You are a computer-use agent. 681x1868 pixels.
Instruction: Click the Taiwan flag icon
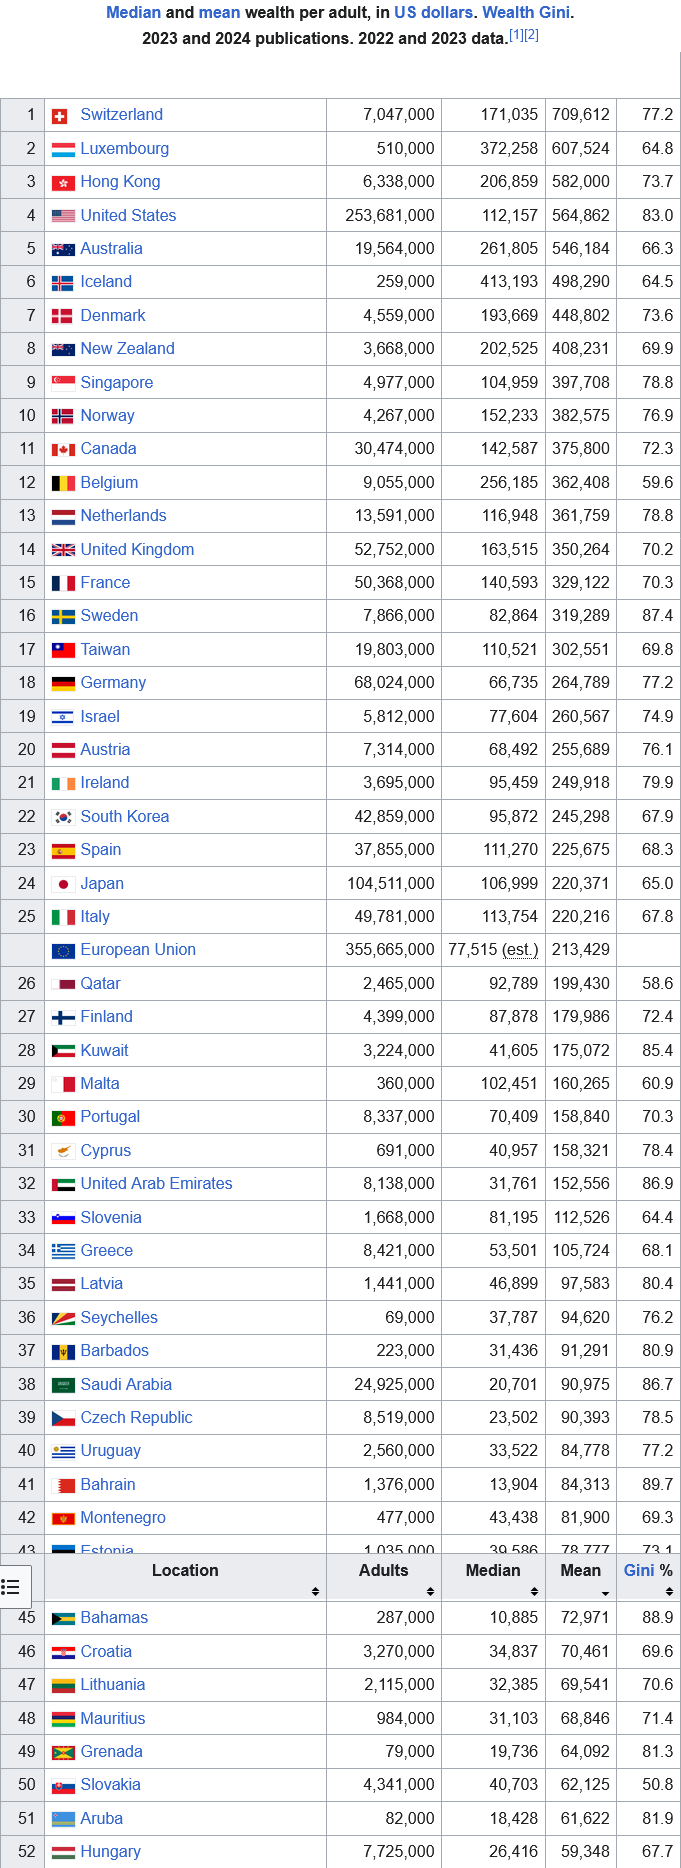(63, 650)
